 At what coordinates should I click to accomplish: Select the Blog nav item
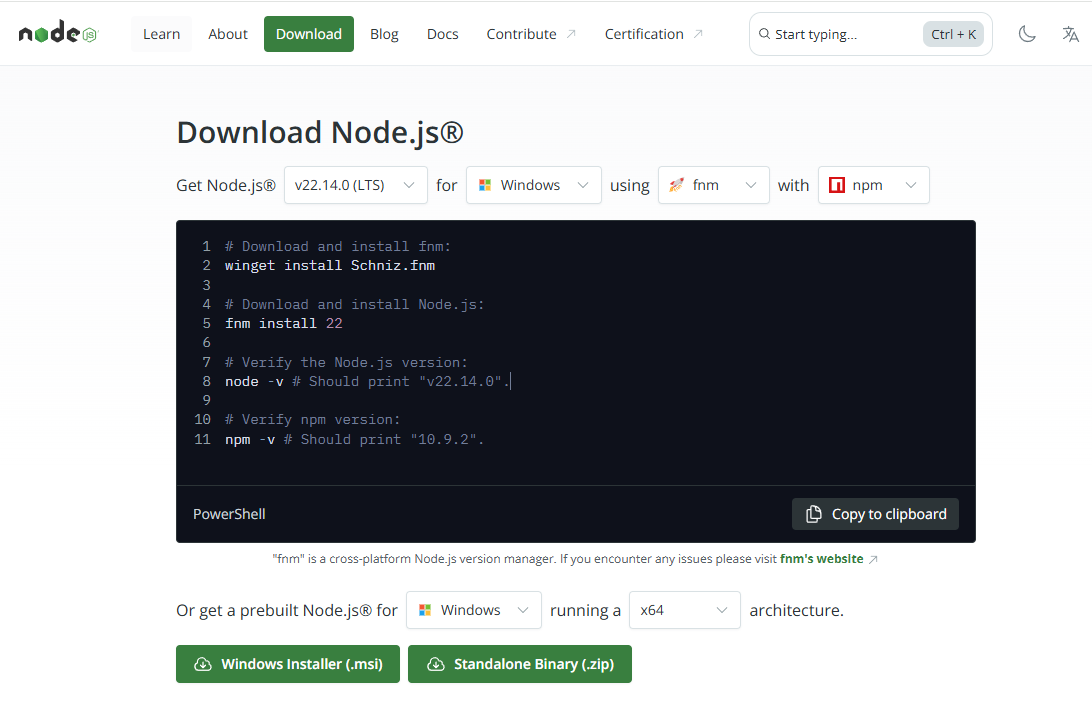pyautogui.click(x=384, y=34)
